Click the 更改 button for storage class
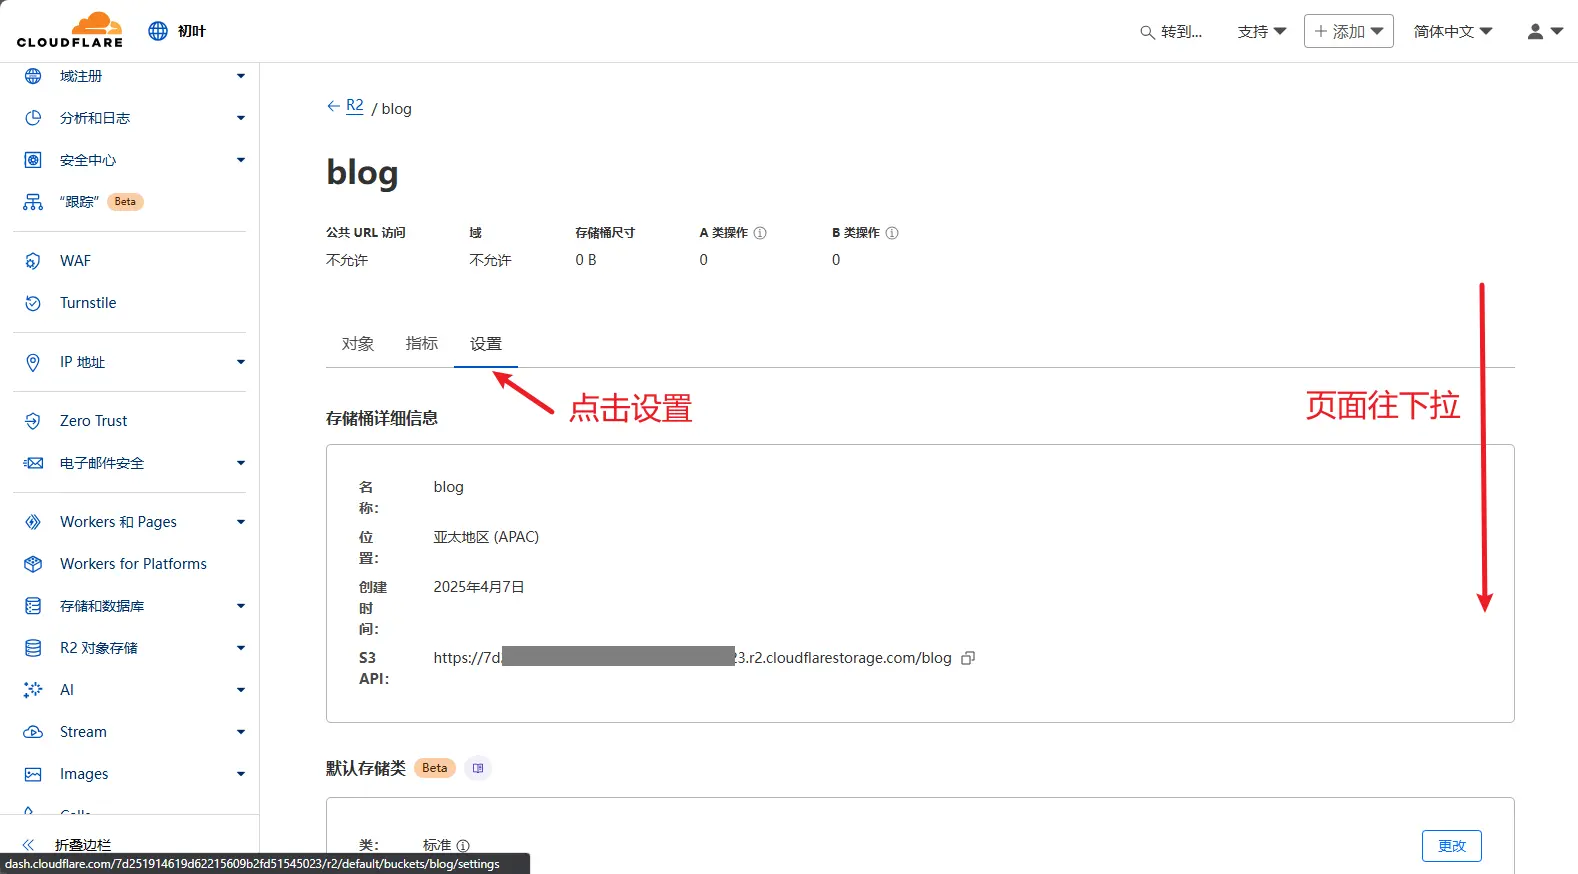Screen dimensions: 1578x874 (x=1451, y=846)
